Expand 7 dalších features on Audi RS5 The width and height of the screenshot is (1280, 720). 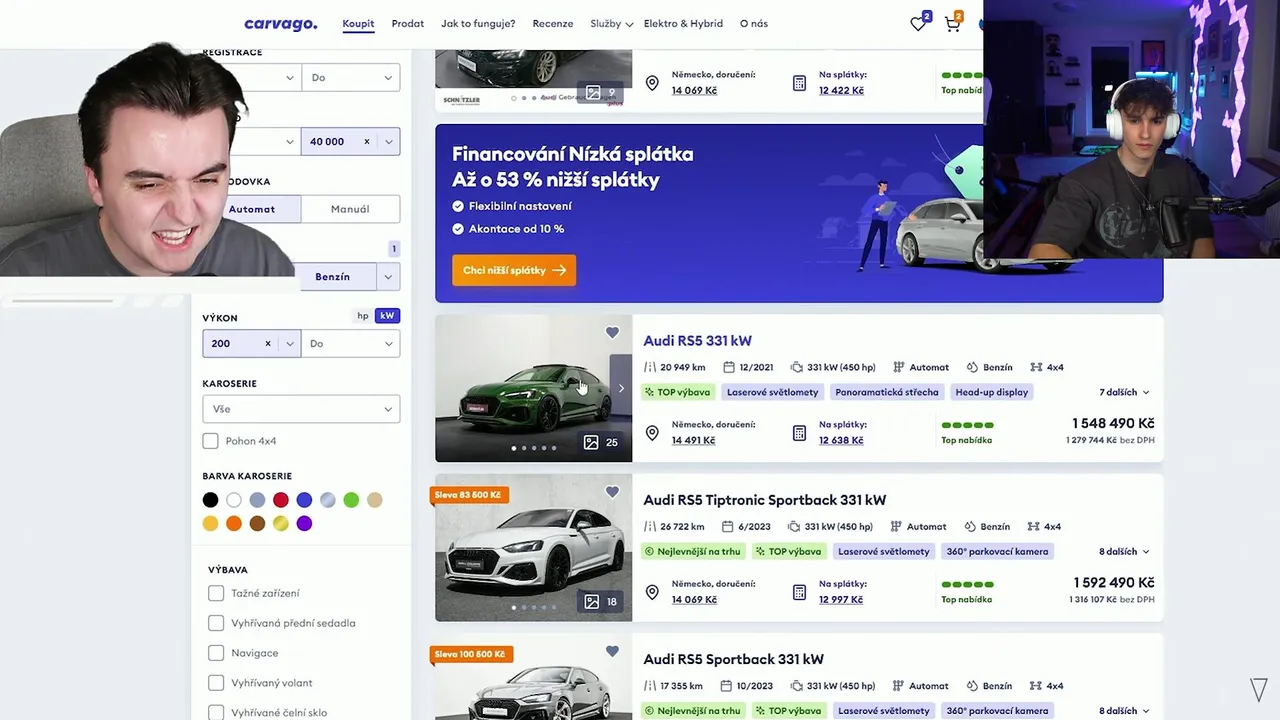pyautogui.click(x=1124, y=392)
